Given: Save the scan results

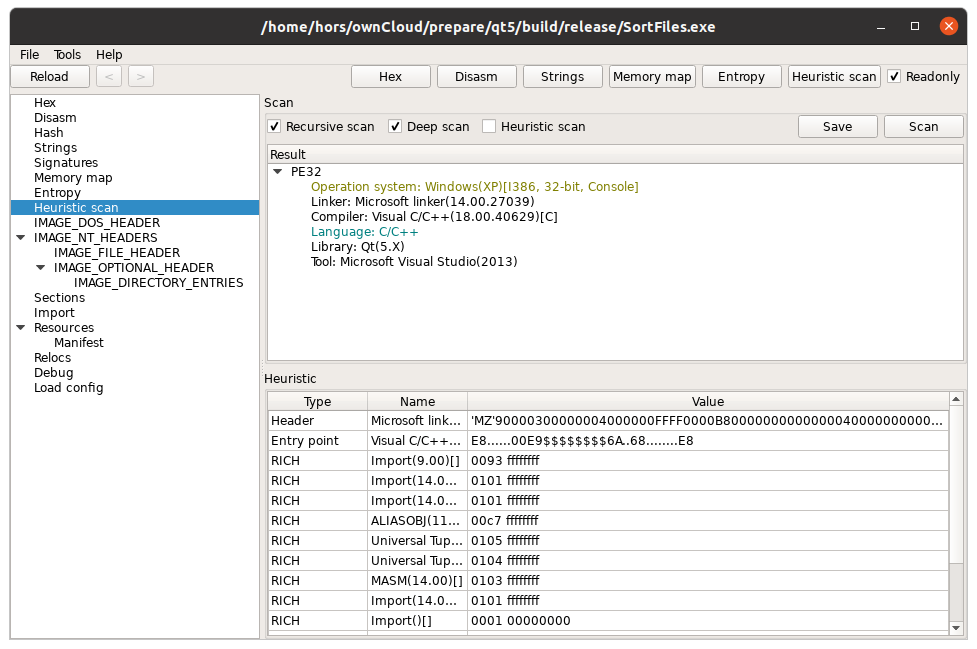Looking at the screenshot, I should click(x=837, y=126).
